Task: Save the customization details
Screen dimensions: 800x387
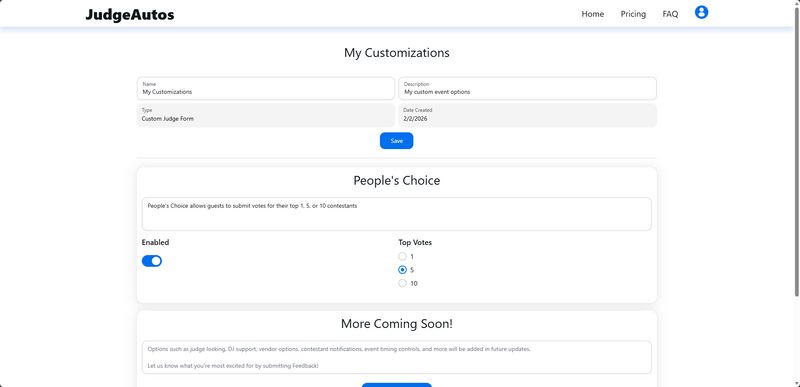Action: (x=396, y=141)
